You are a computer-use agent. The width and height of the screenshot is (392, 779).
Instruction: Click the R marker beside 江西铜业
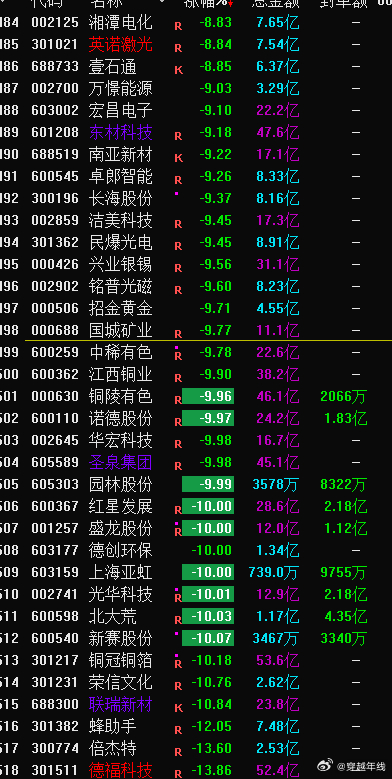(x=178, y=378)
